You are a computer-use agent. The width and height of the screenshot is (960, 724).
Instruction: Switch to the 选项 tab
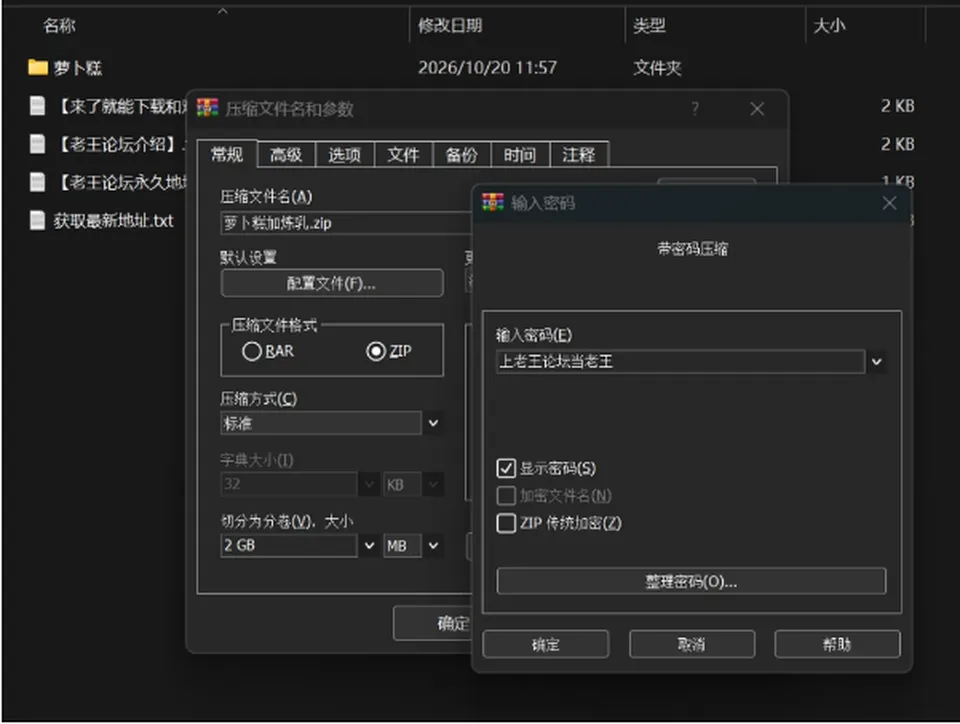344,155
